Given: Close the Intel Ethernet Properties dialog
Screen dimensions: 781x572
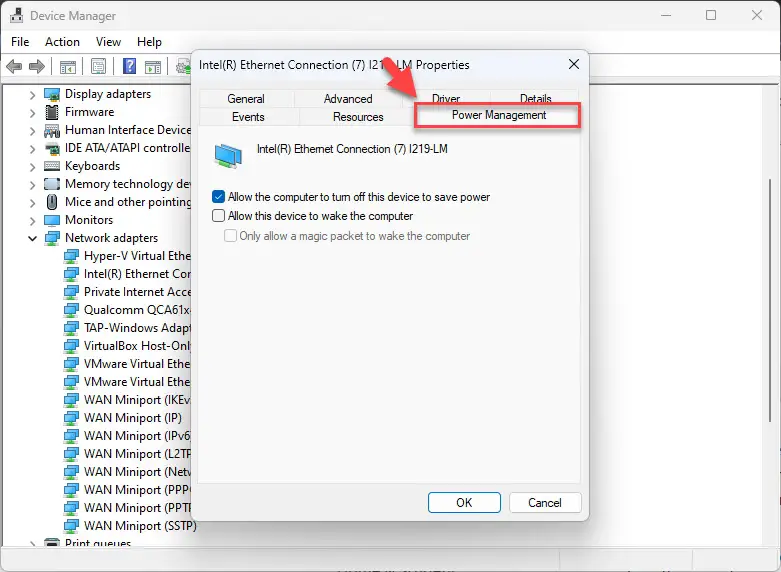Looking at the screenshot, I should coord(574,64).
